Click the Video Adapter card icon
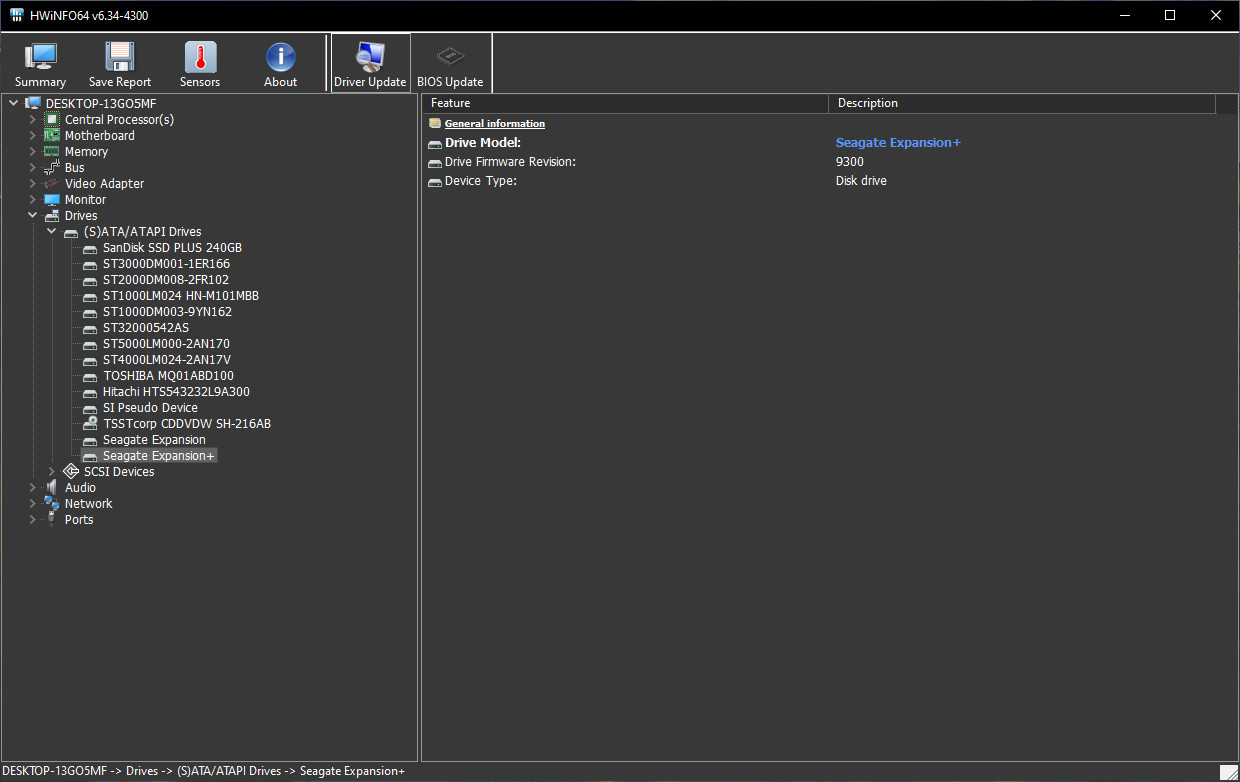This screenshot has width=1240, height=782. 52,184
